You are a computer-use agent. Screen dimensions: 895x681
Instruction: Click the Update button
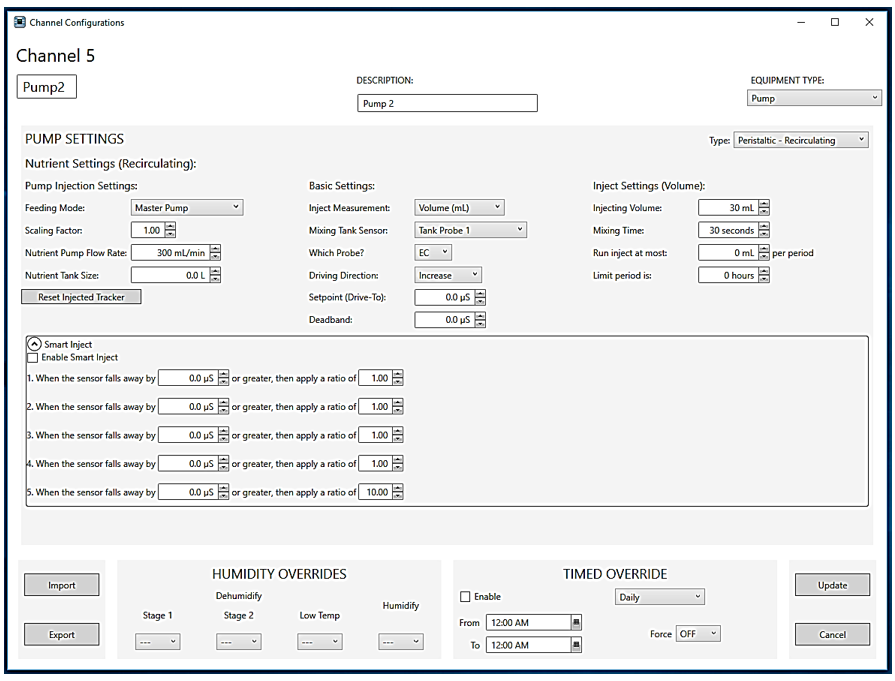click(832, 585)
